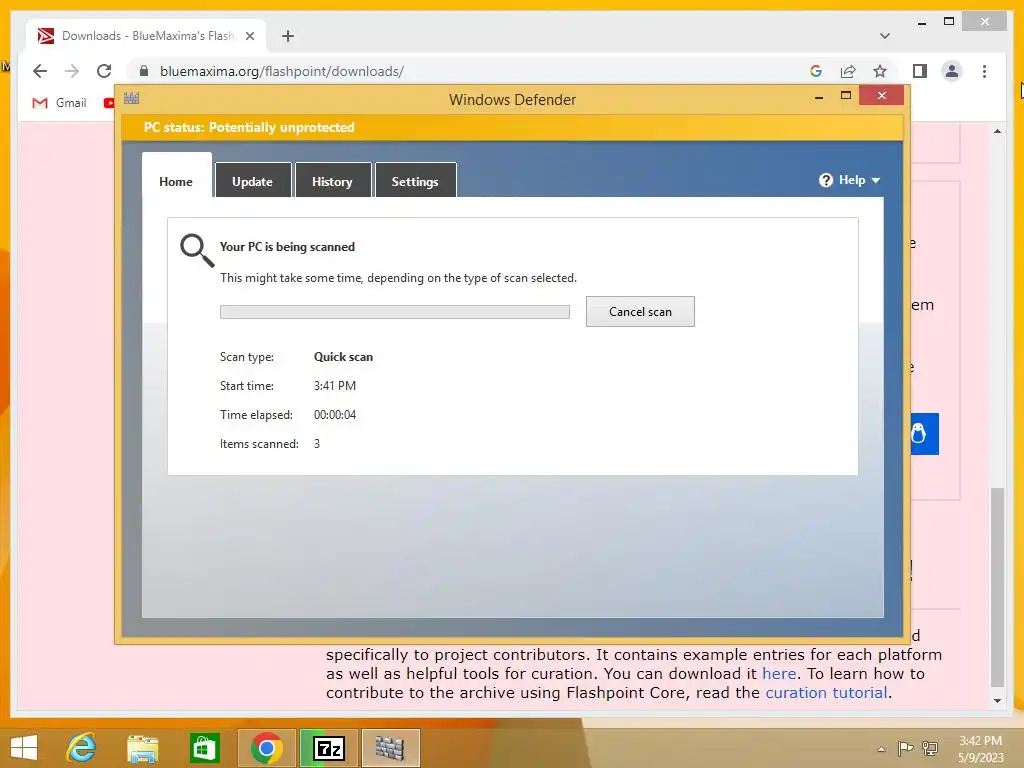Go back in Chrome
This screenshot has height=768, width=1024.
(x=40, y=71)
